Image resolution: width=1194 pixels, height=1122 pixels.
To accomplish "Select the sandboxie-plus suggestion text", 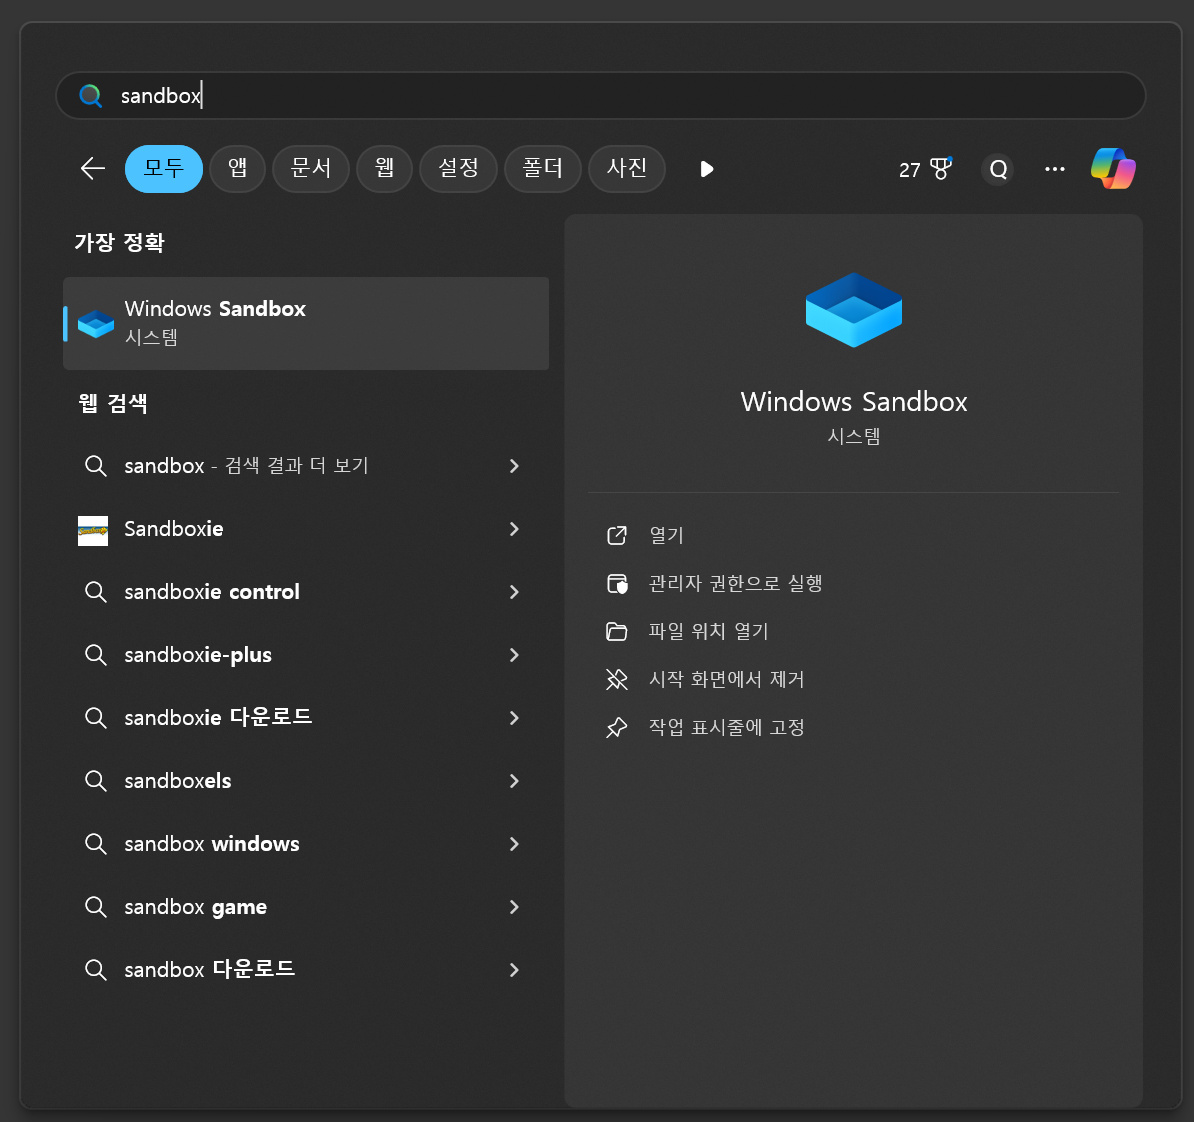I will [x=198, y=655].
